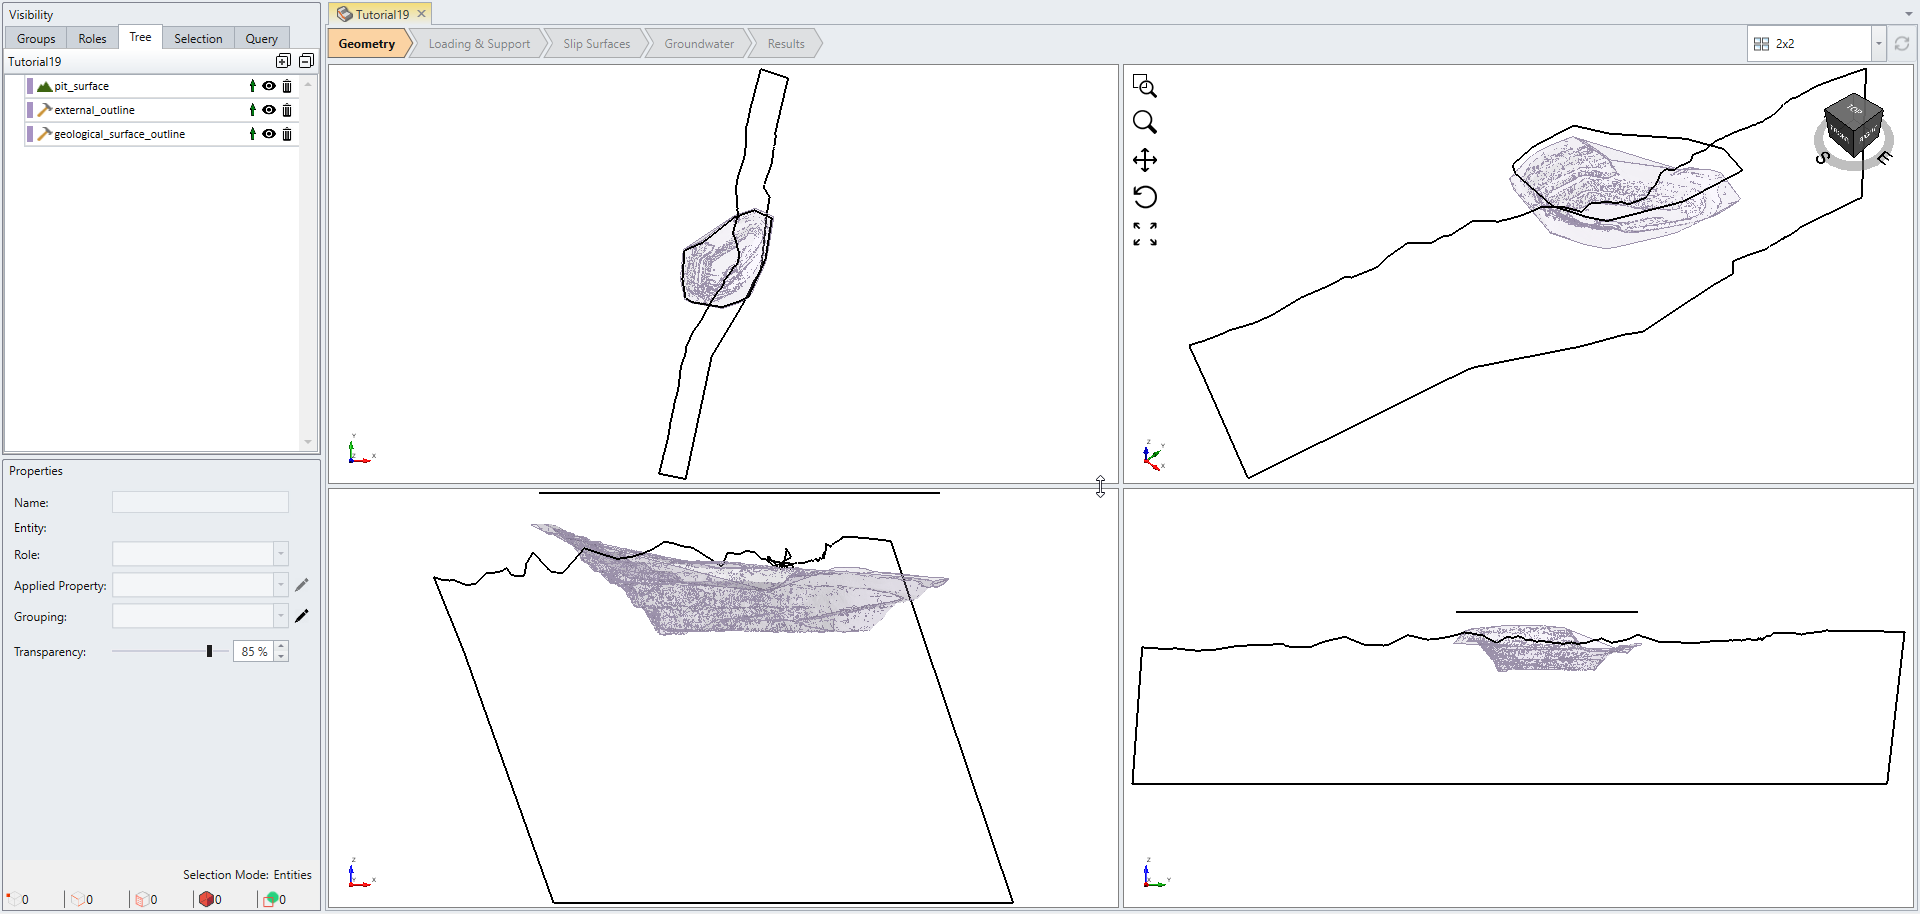Toggle visibility of external_outline
Screen dimensions: 1921x914
click(269, 110)
